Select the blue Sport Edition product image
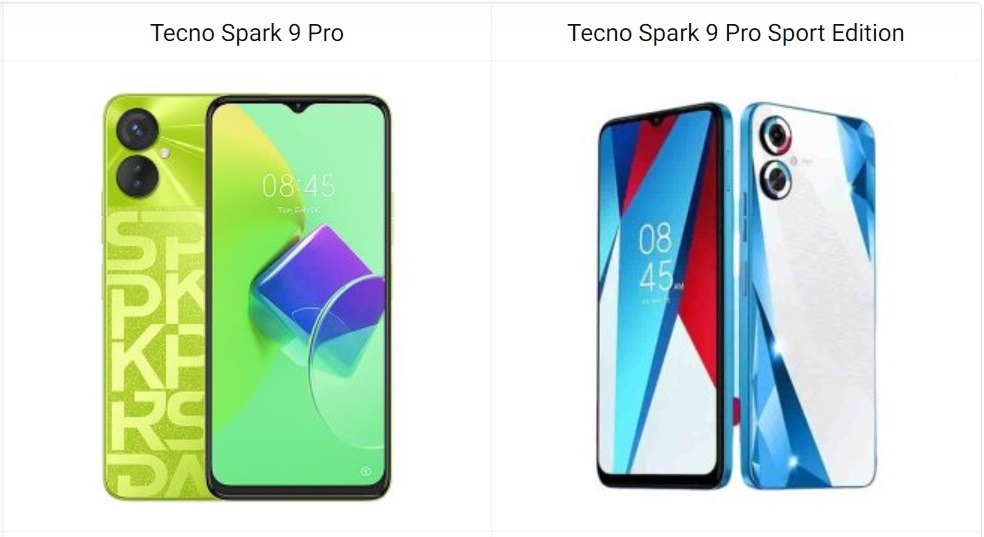The image size is (984, 537). 735,295
